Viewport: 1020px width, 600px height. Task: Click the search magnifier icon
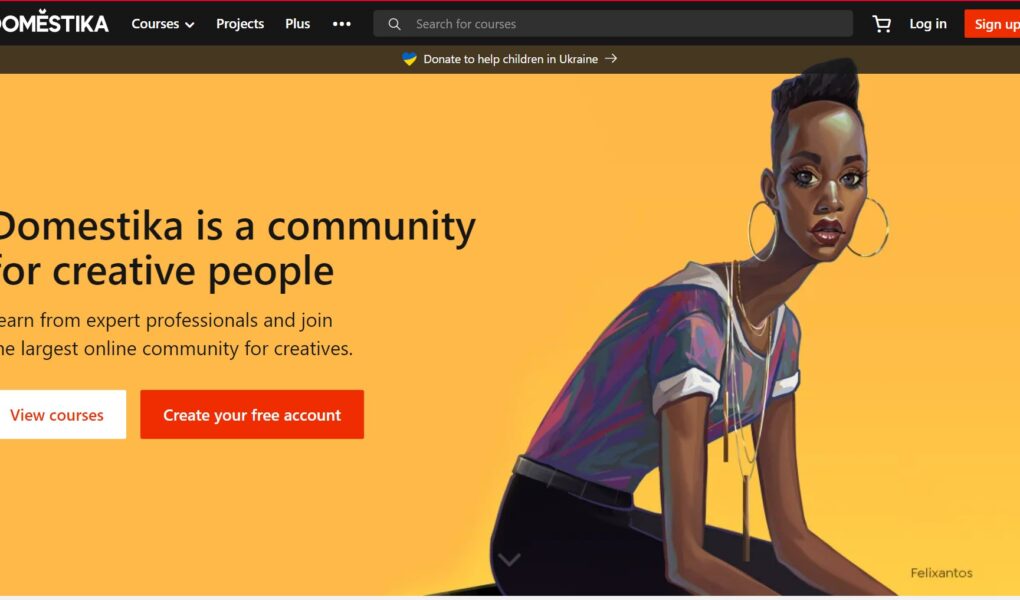coord(394,24)
